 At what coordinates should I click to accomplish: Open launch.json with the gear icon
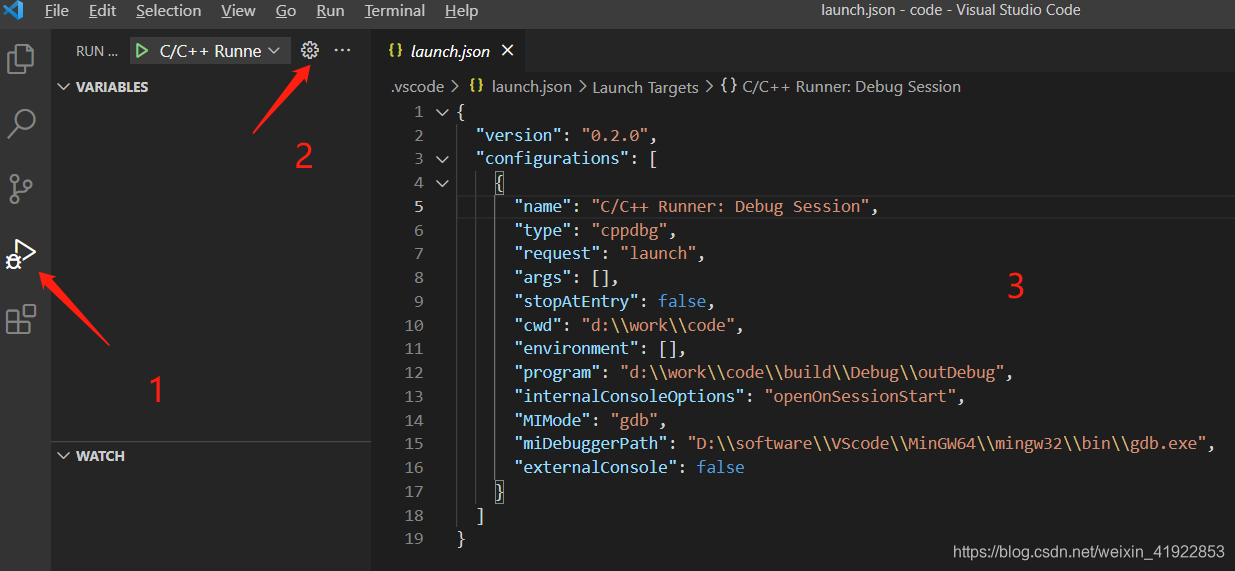tap(310, 50)
